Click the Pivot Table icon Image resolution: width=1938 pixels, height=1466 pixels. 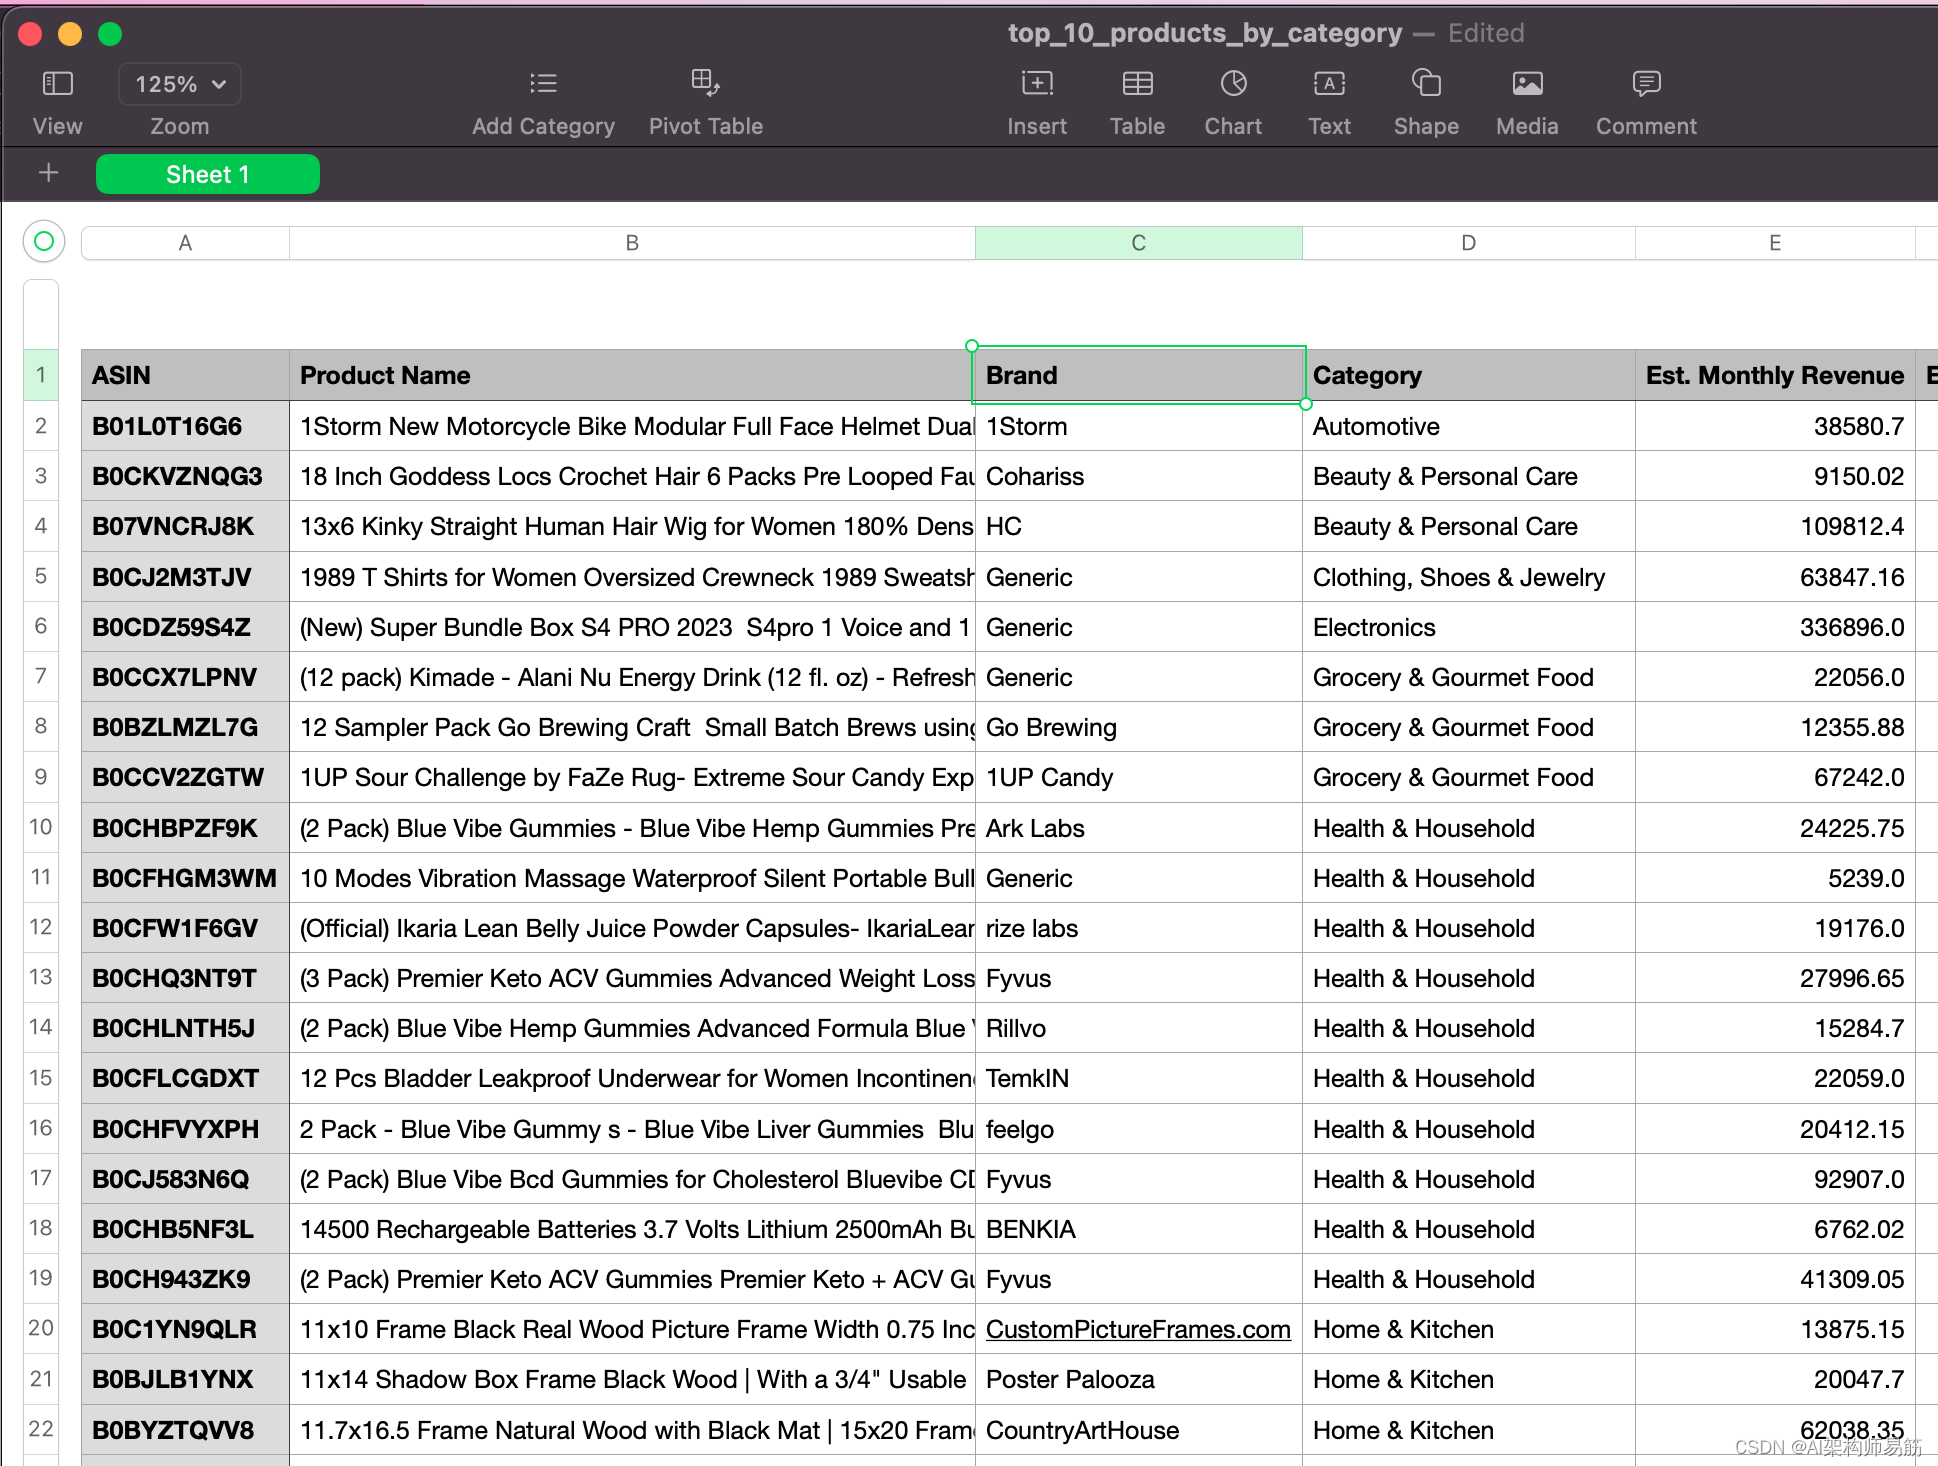click(705, 83)
